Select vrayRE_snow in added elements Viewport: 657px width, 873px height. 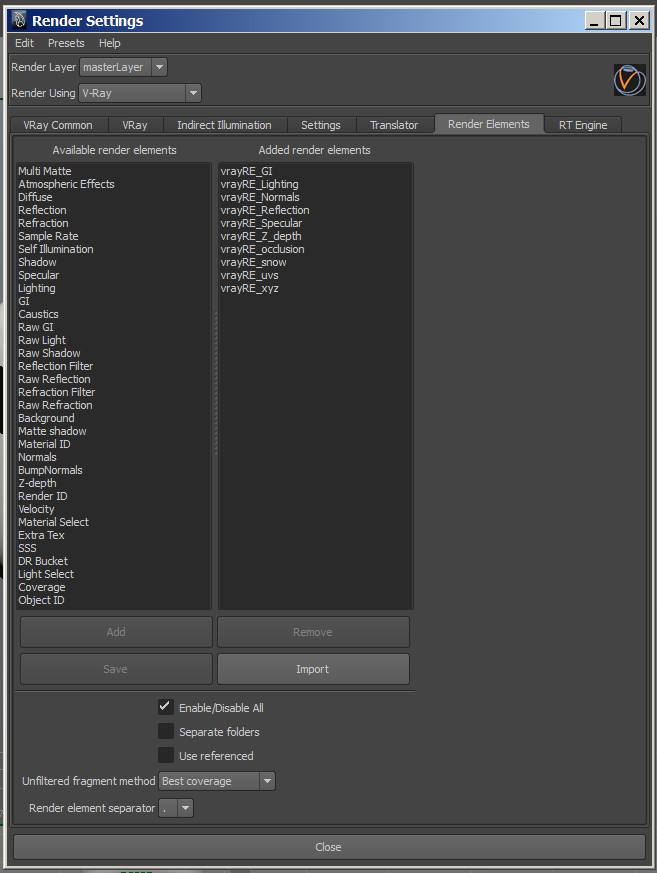tap(253, 262)
